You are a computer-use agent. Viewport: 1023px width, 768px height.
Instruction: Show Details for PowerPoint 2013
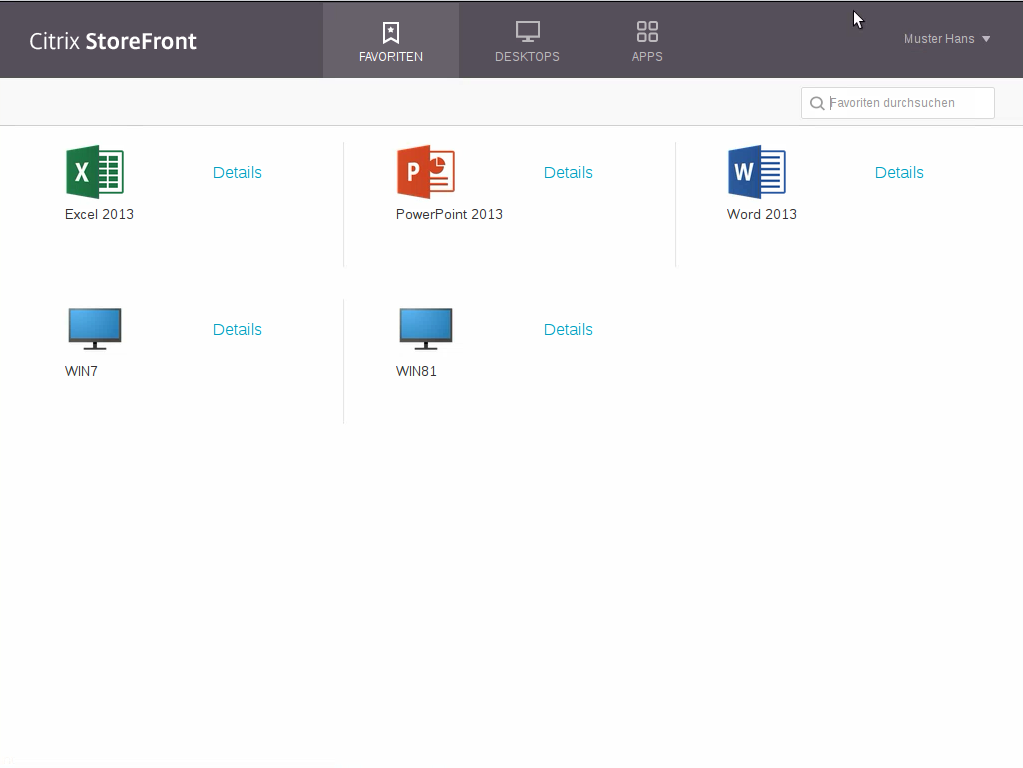click(x=568, y=172)
